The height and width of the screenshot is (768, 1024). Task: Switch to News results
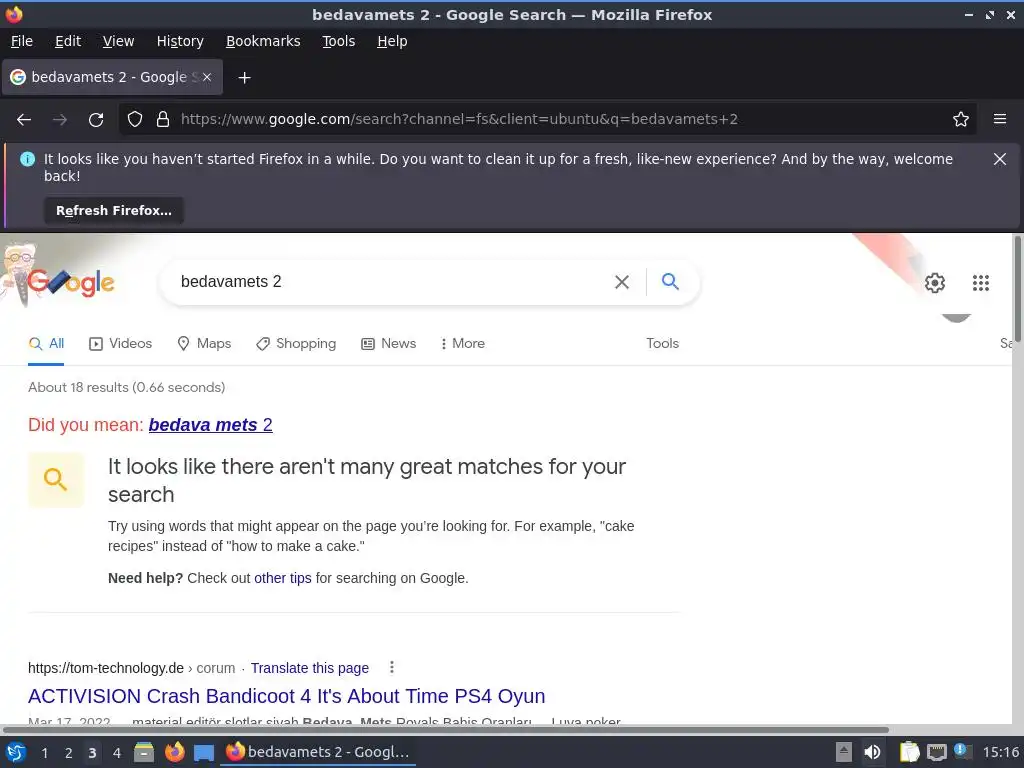click(x=389, y=344)
